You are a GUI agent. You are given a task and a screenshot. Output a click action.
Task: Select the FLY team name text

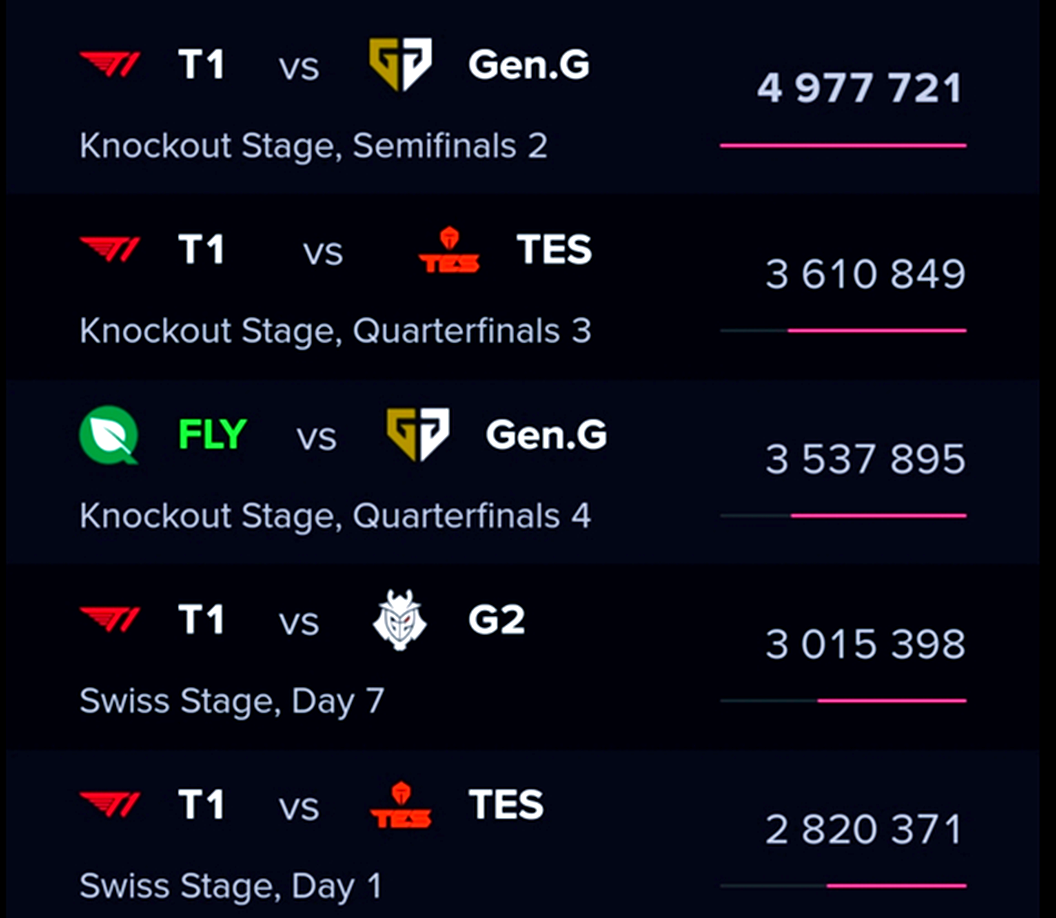coord(212,434)
